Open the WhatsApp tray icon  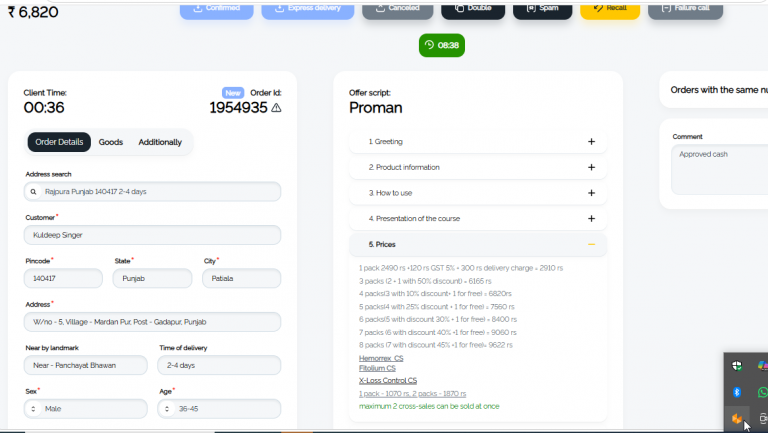(x=763, y=392)
